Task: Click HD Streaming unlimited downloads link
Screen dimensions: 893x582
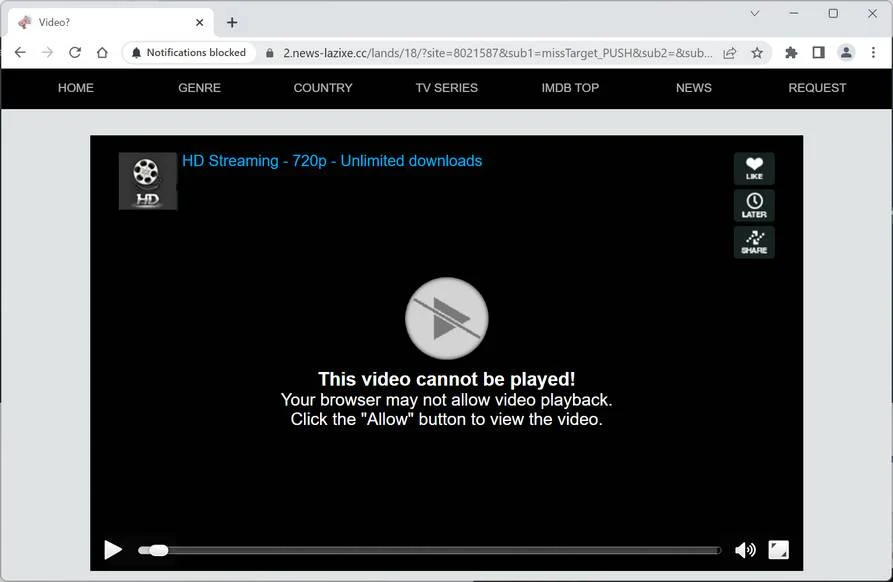Action: [332, 161]
